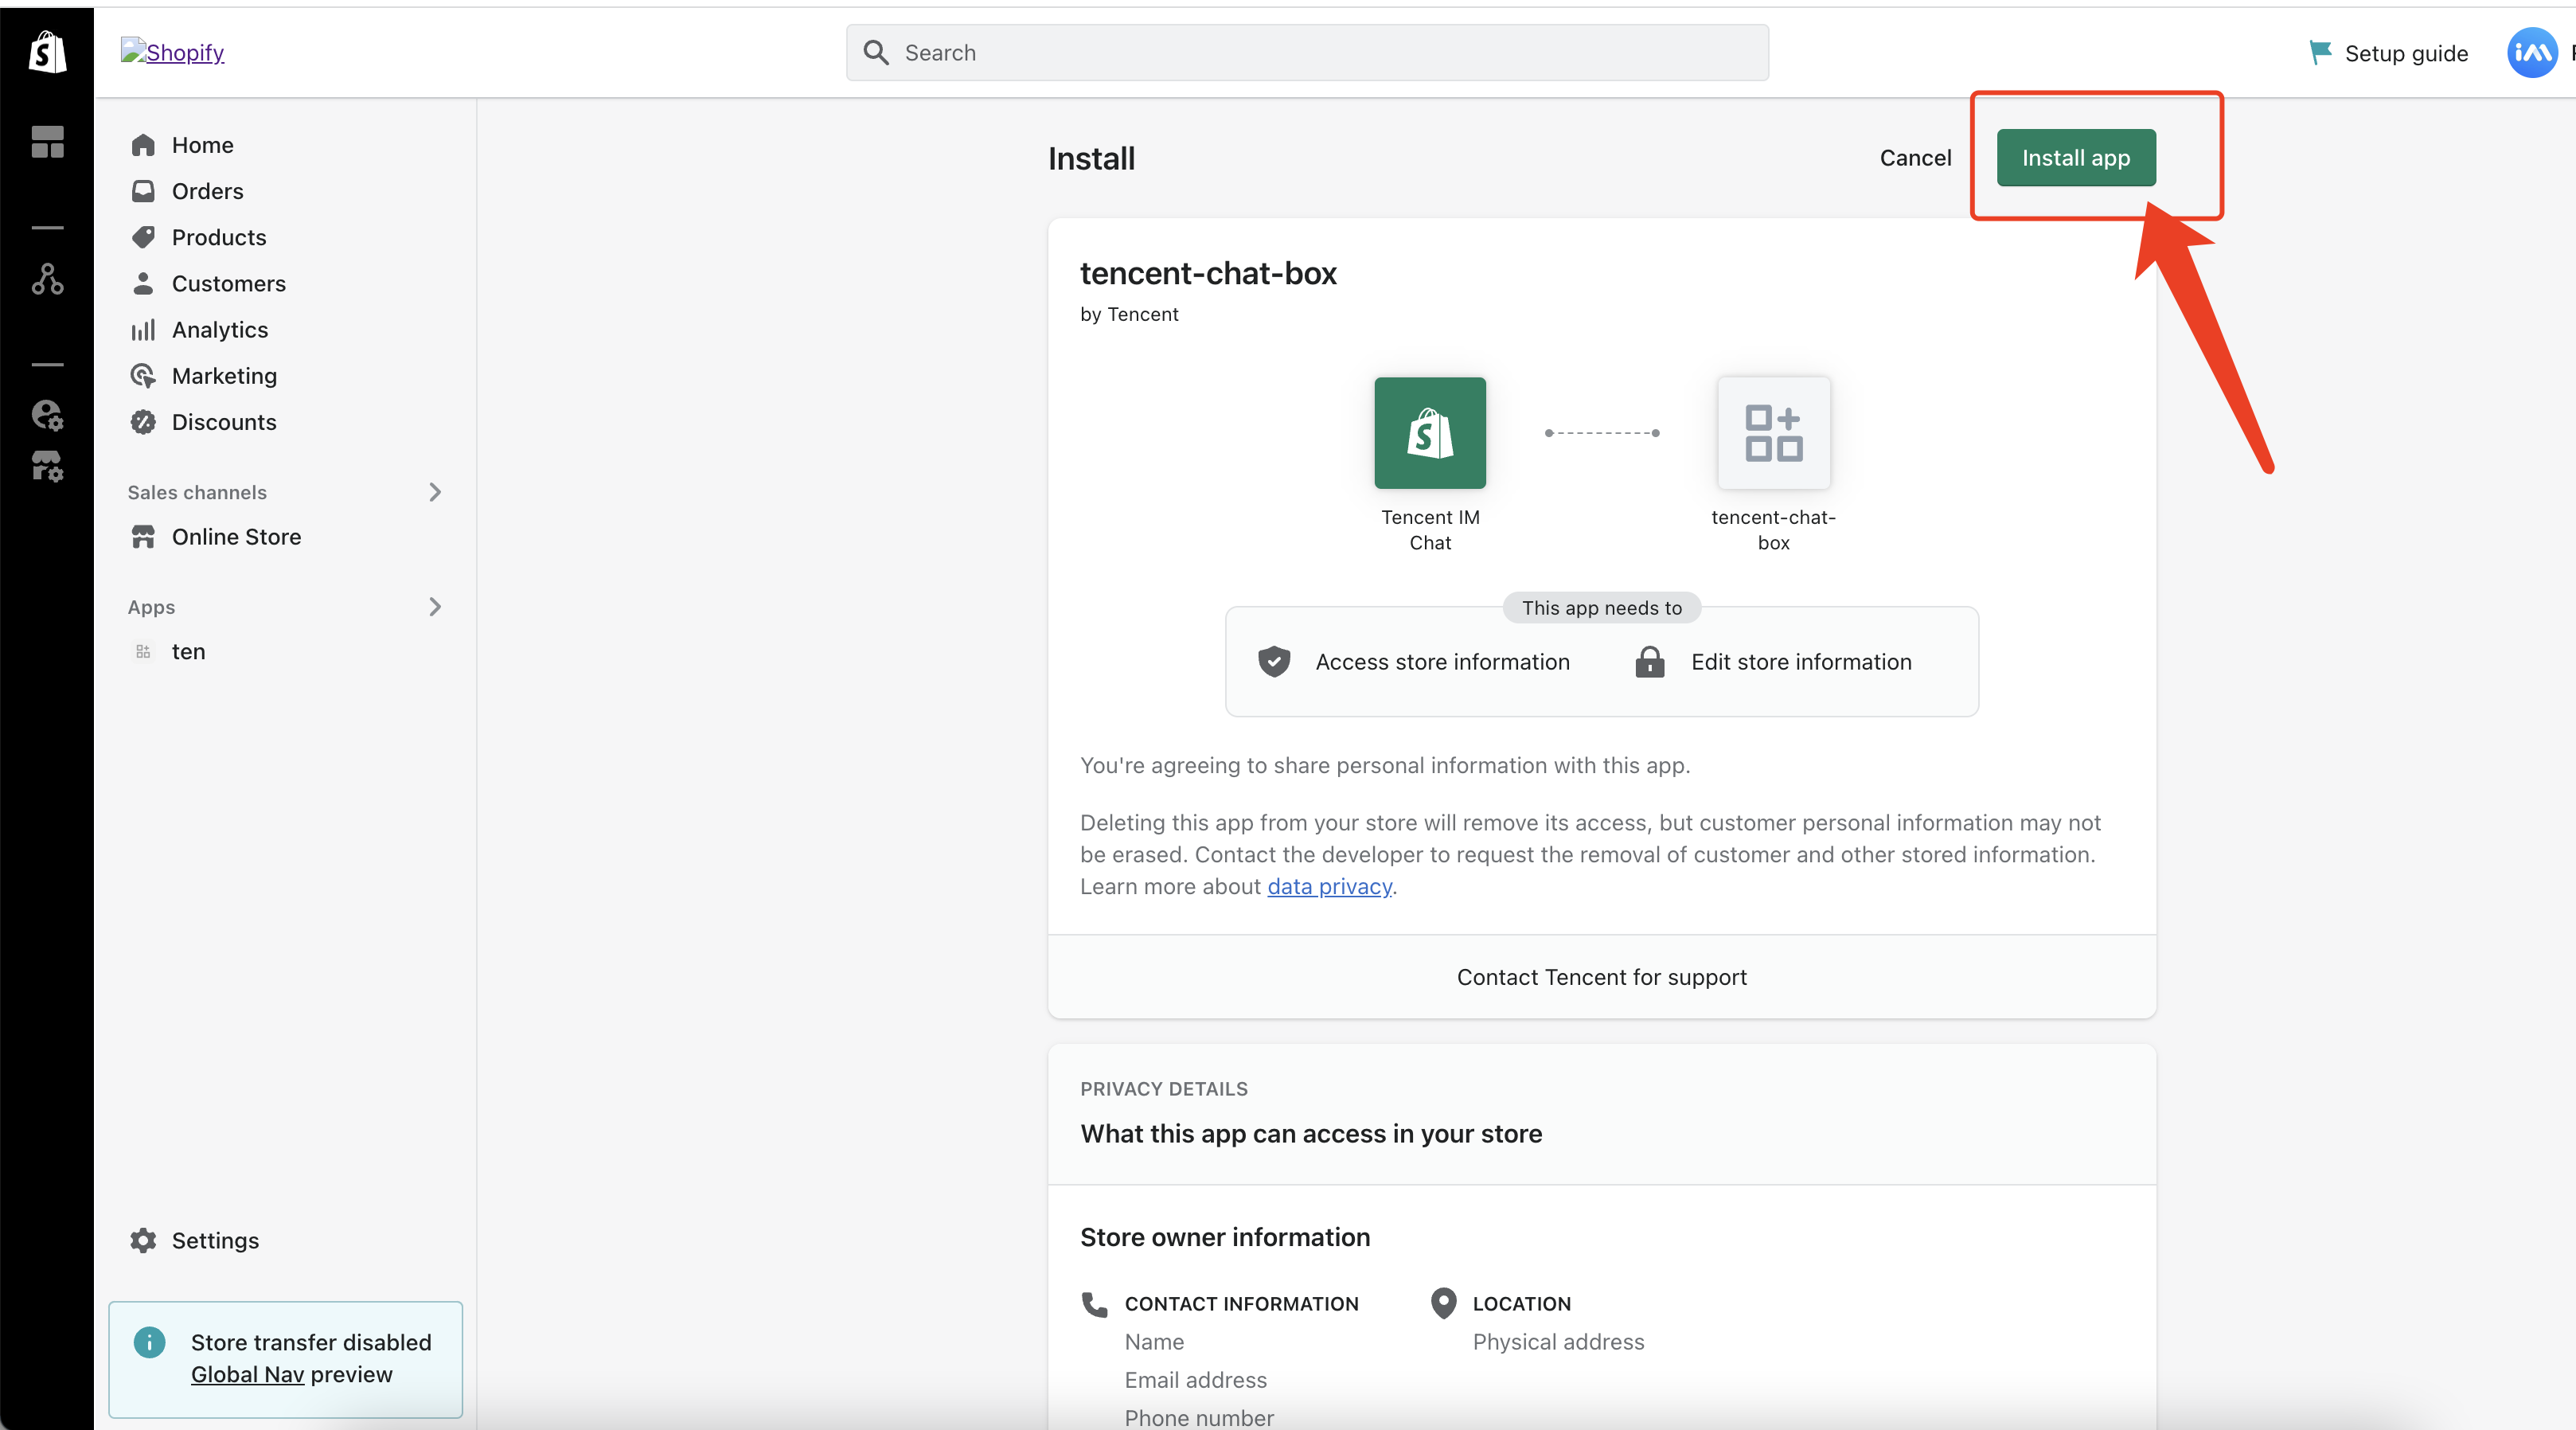Click the Customers person icon
Viewport: 2576px width, 1430px height.
143,284
